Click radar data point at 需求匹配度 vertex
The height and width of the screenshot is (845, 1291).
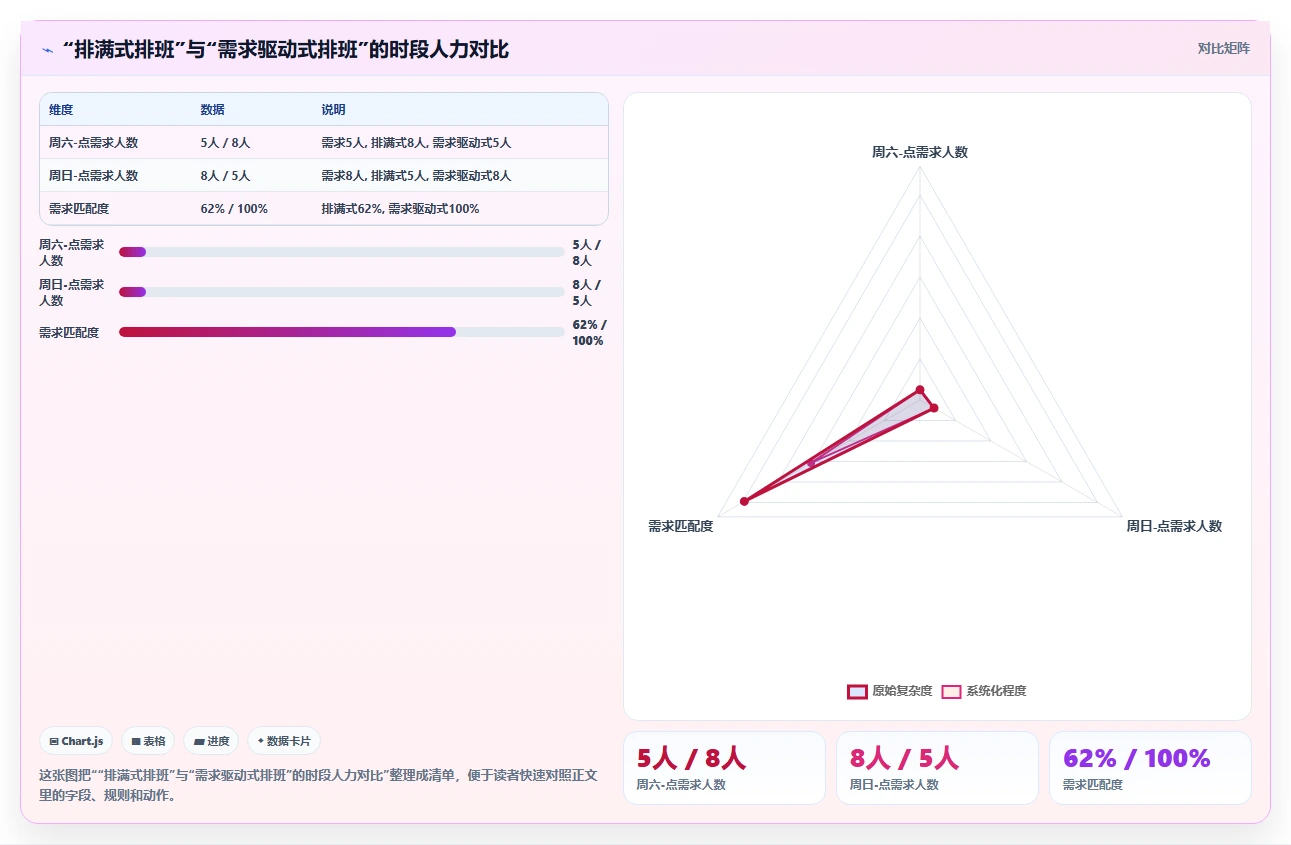[744, 501]
